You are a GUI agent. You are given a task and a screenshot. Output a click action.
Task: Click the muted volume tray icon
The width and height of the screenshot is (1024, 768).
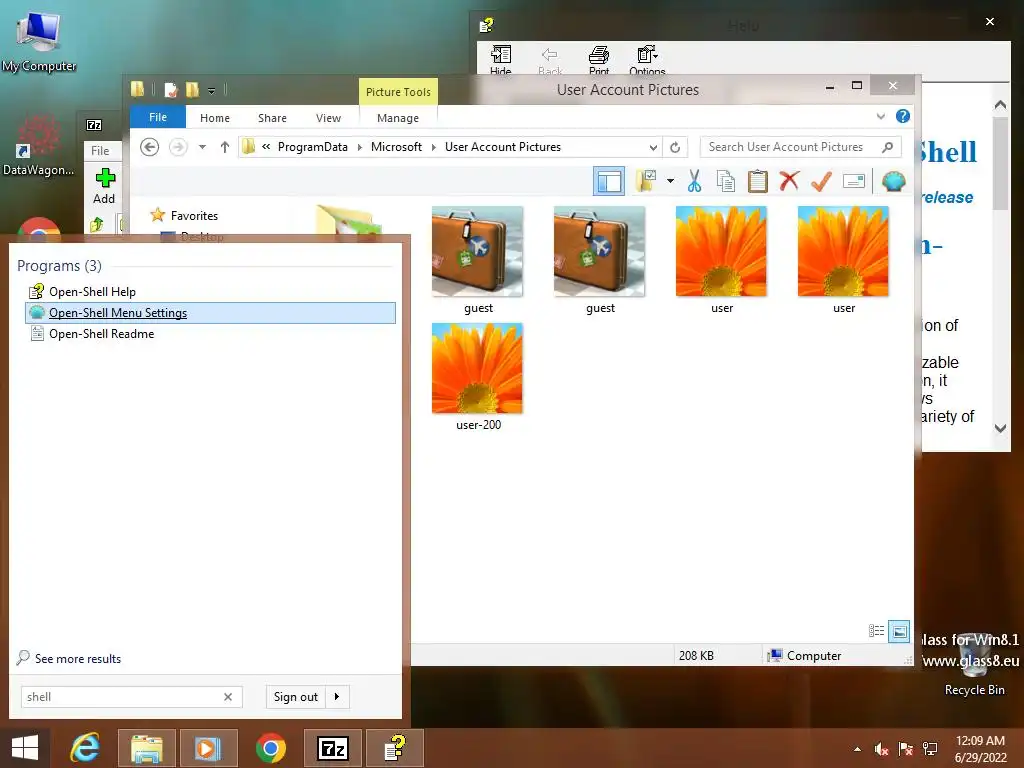881,749
